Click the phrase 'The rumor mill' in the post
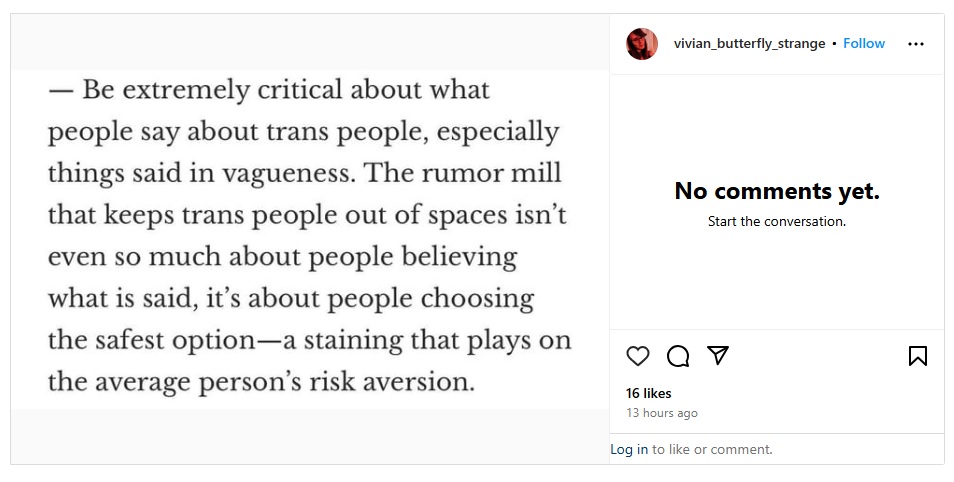954x482 pixels. tap(462, 173)
